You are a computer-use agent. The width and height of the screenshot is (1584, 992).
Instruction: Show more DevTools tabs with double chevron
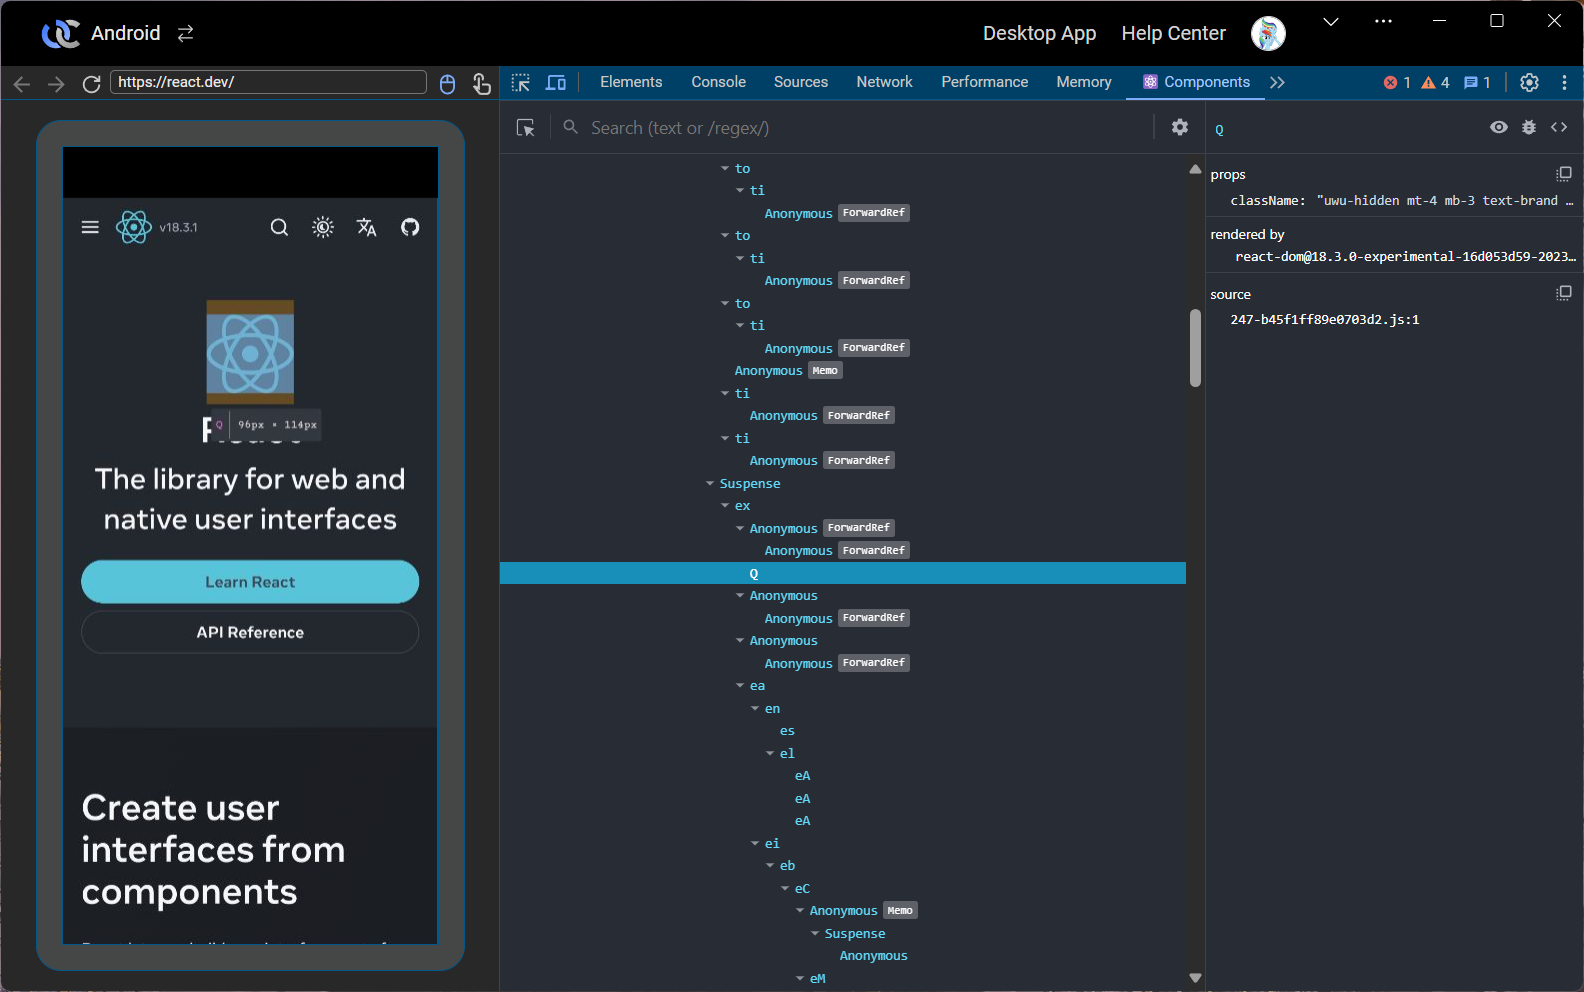pos(1277,82)
